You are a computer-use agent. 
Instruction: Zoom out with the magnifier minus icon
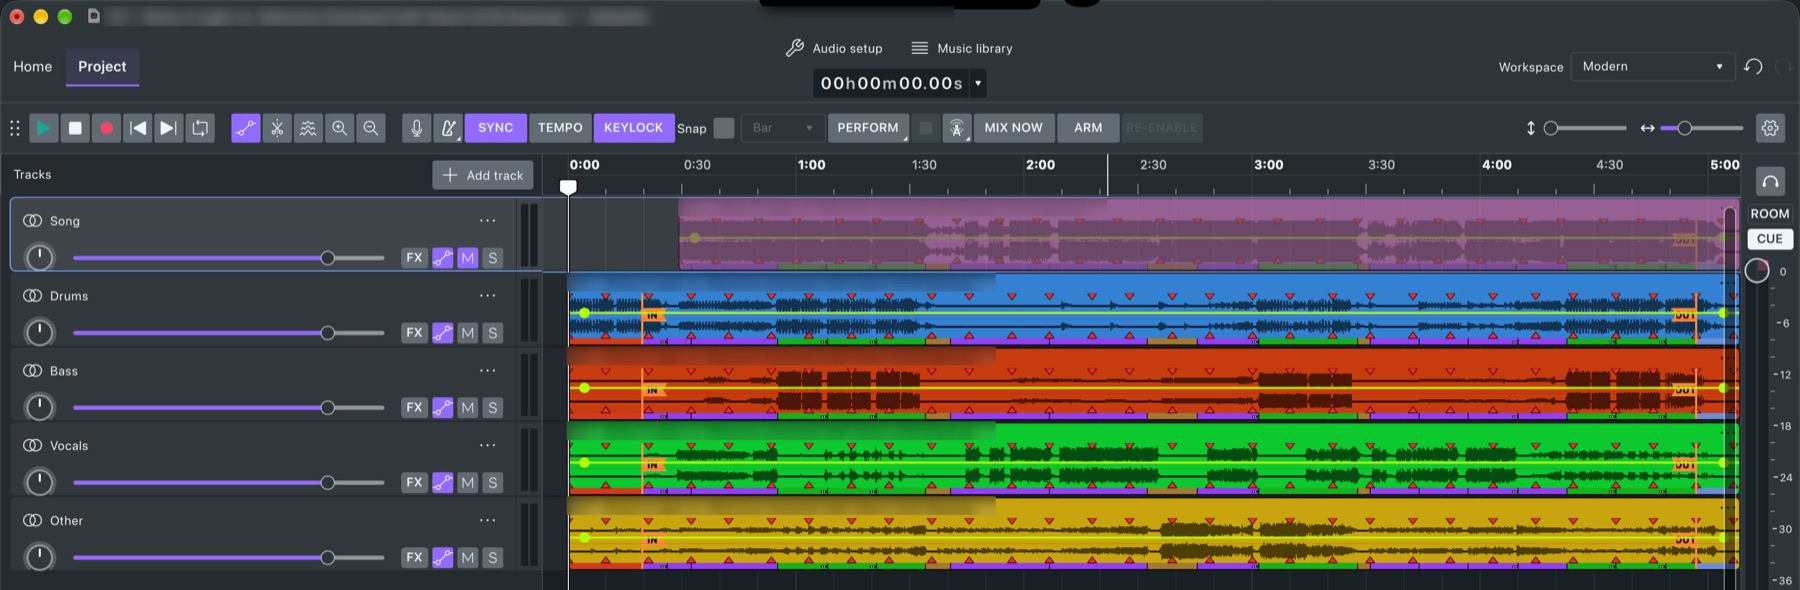(x=371, y=128)
